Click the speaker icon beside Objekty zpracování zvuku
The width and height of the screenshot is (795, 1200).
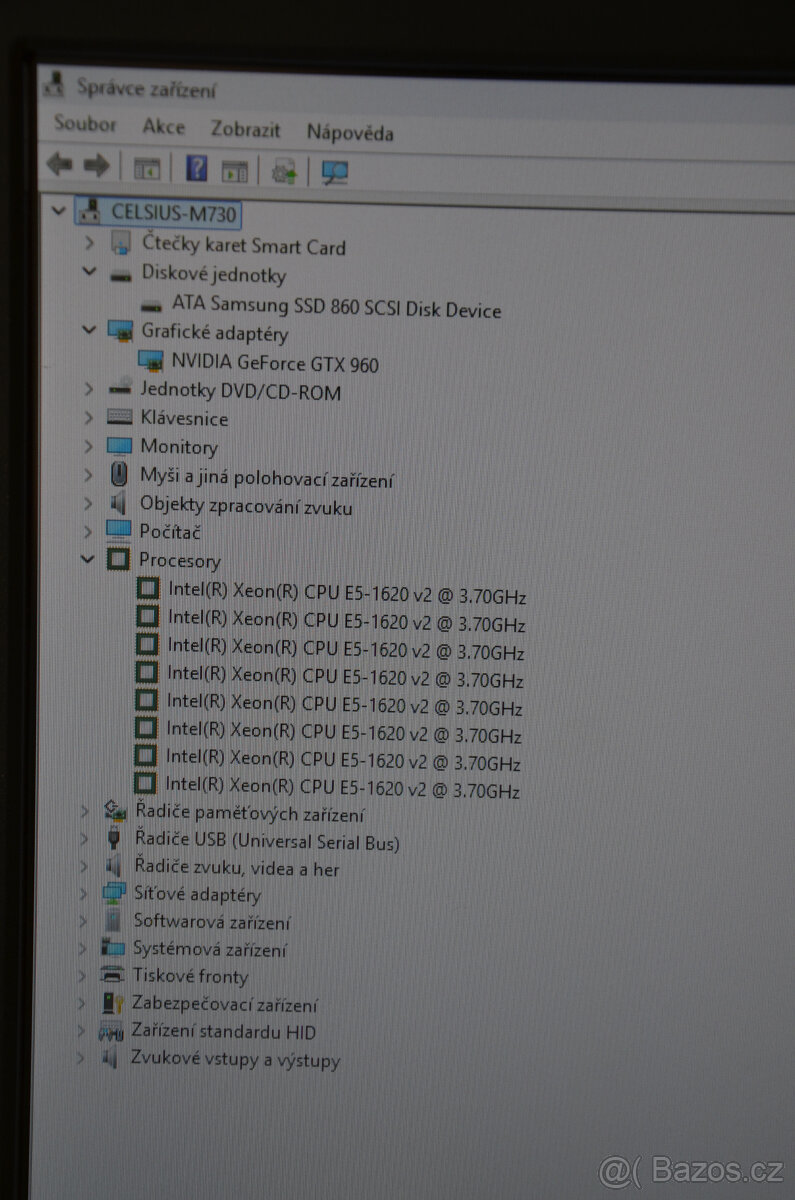pos(118,502)
